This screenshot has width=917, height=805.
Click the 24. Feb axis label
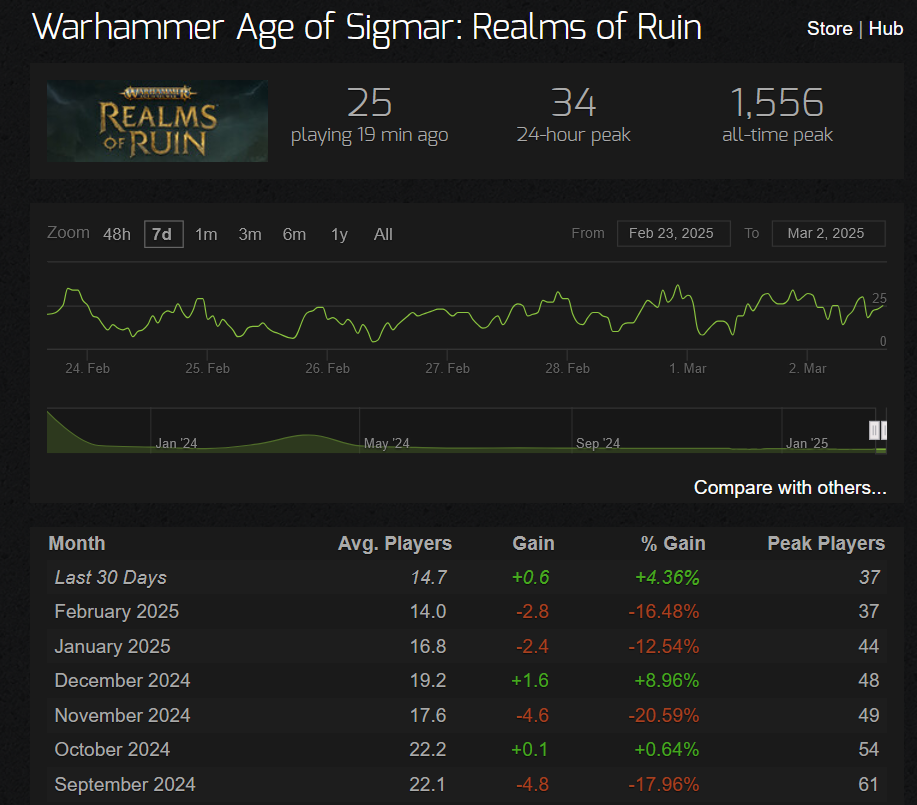pos(87,368)
